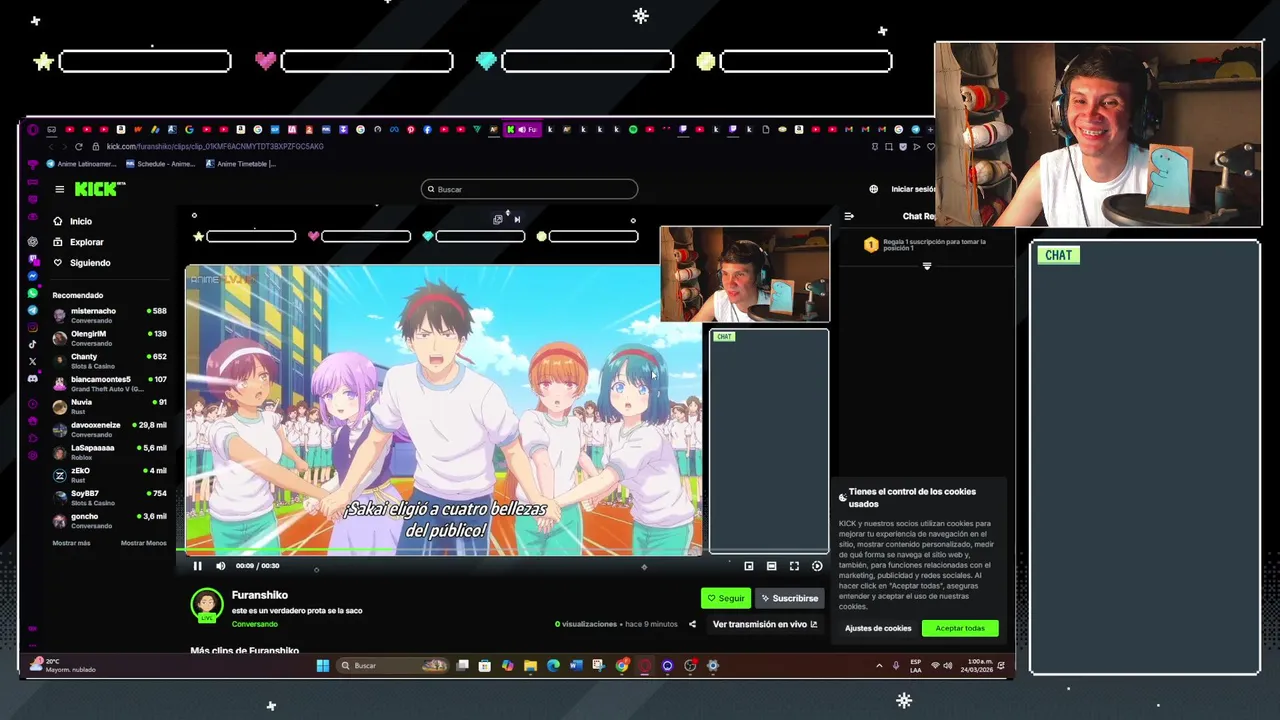Go to Siguiendo in Kick sidebar
1280x720 pixels.
click(82, 263)
